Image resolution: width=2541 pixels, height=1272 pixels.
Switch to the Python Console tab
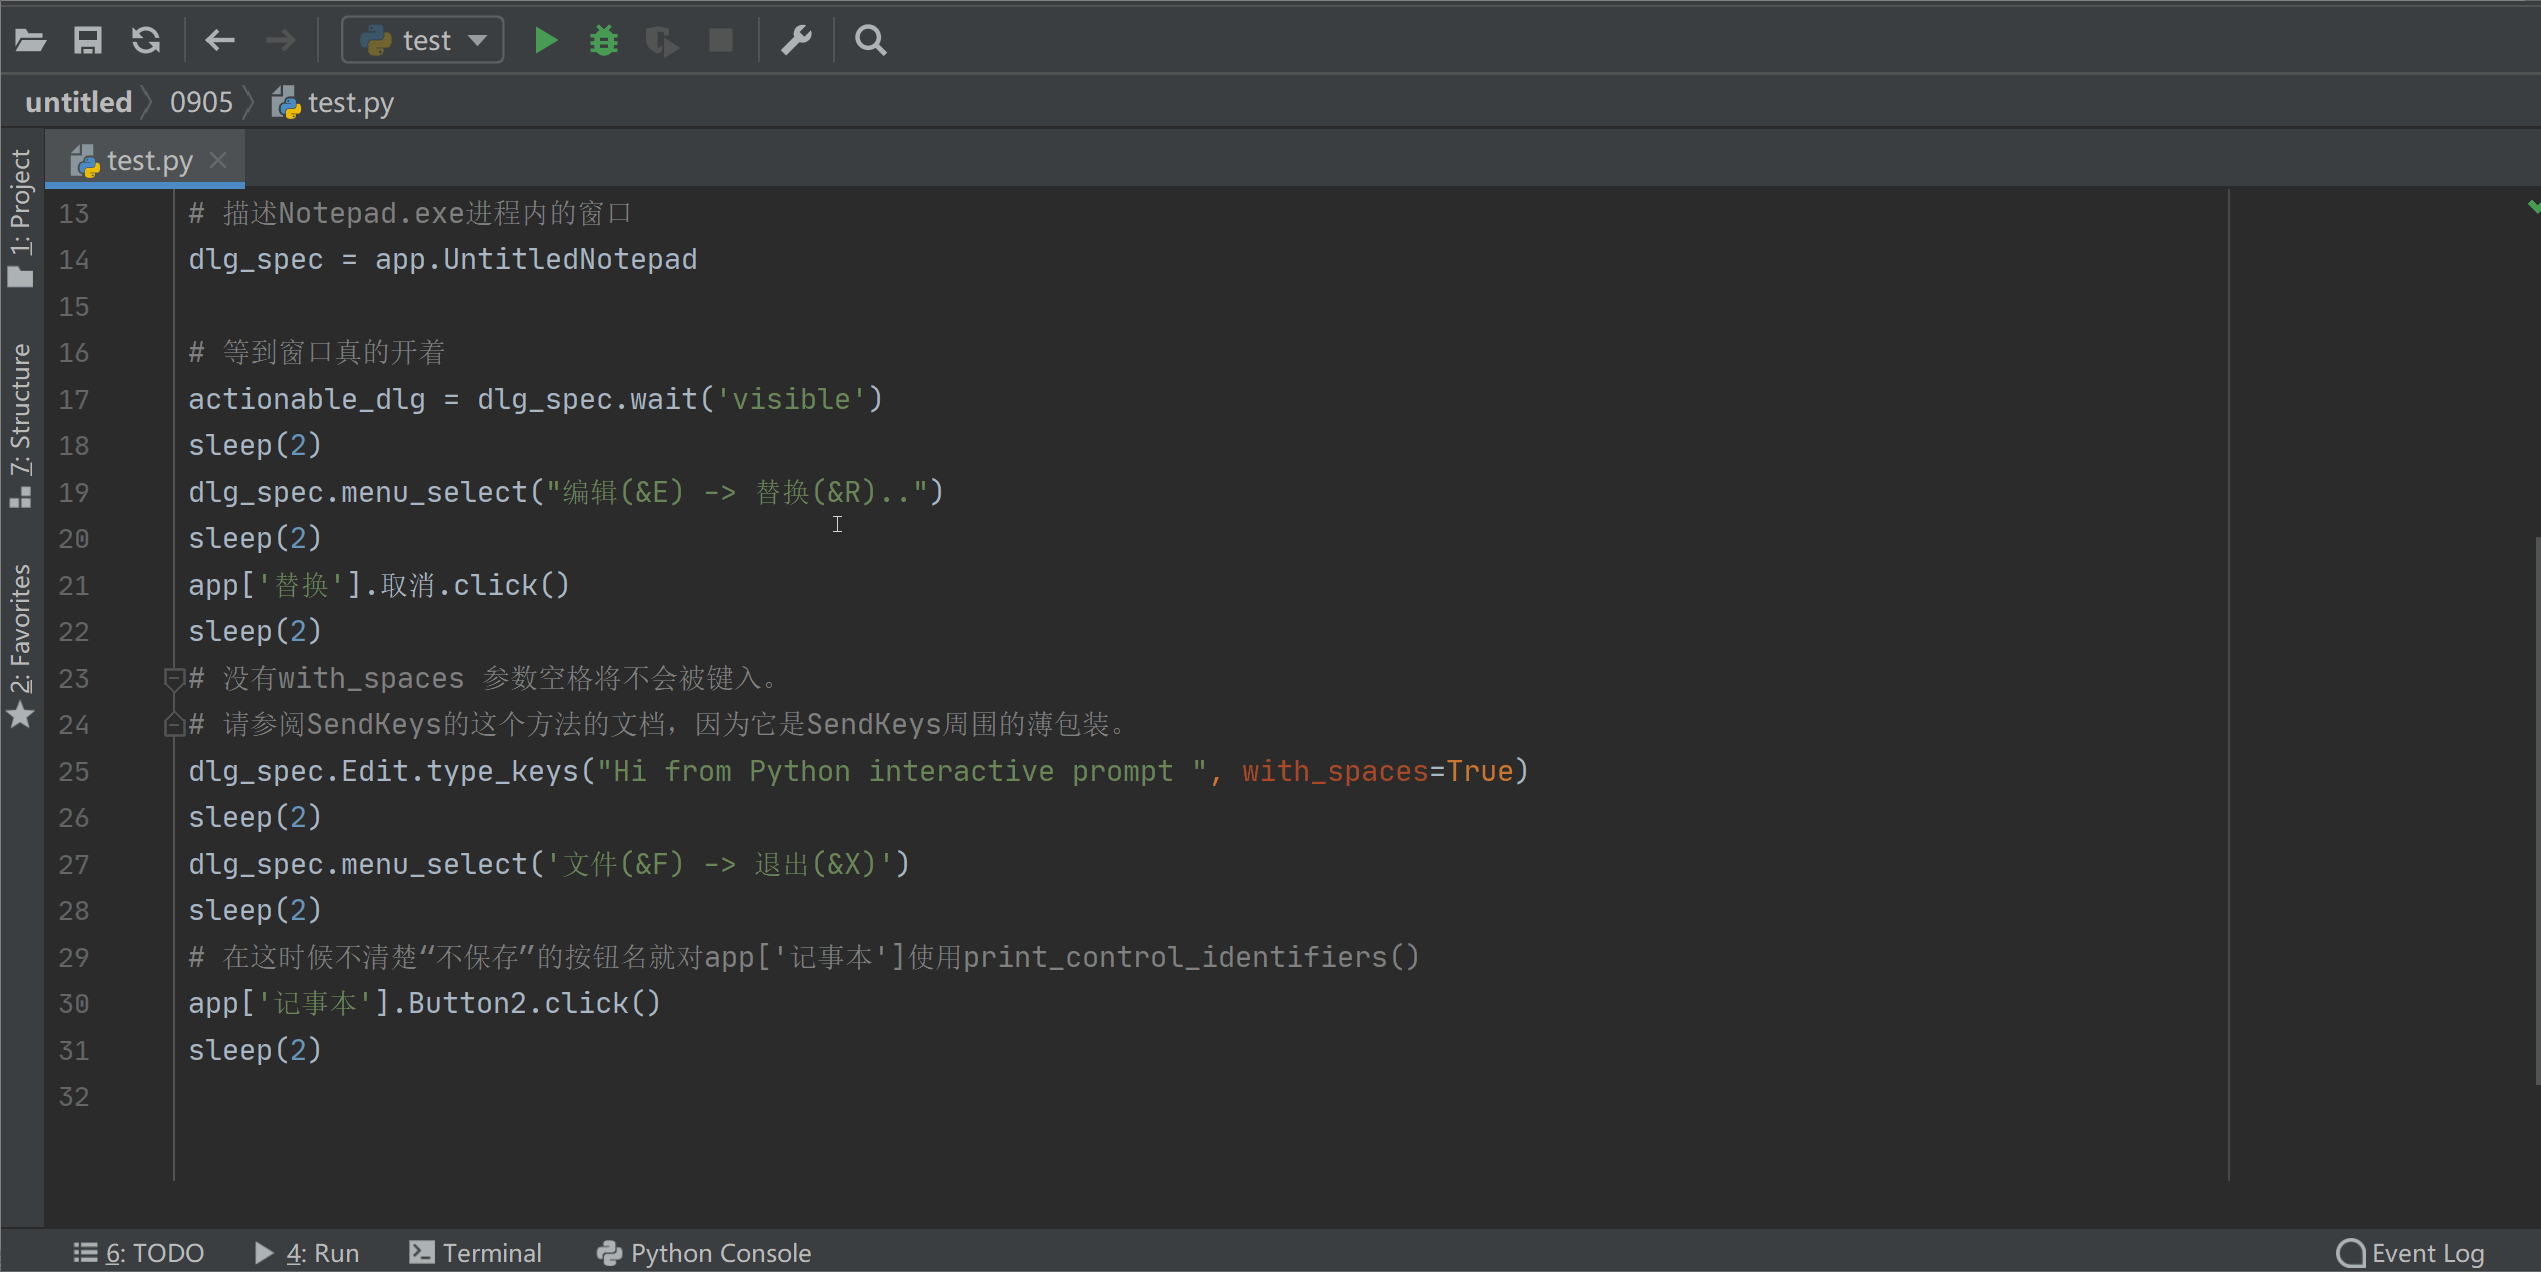point(703,1252)
